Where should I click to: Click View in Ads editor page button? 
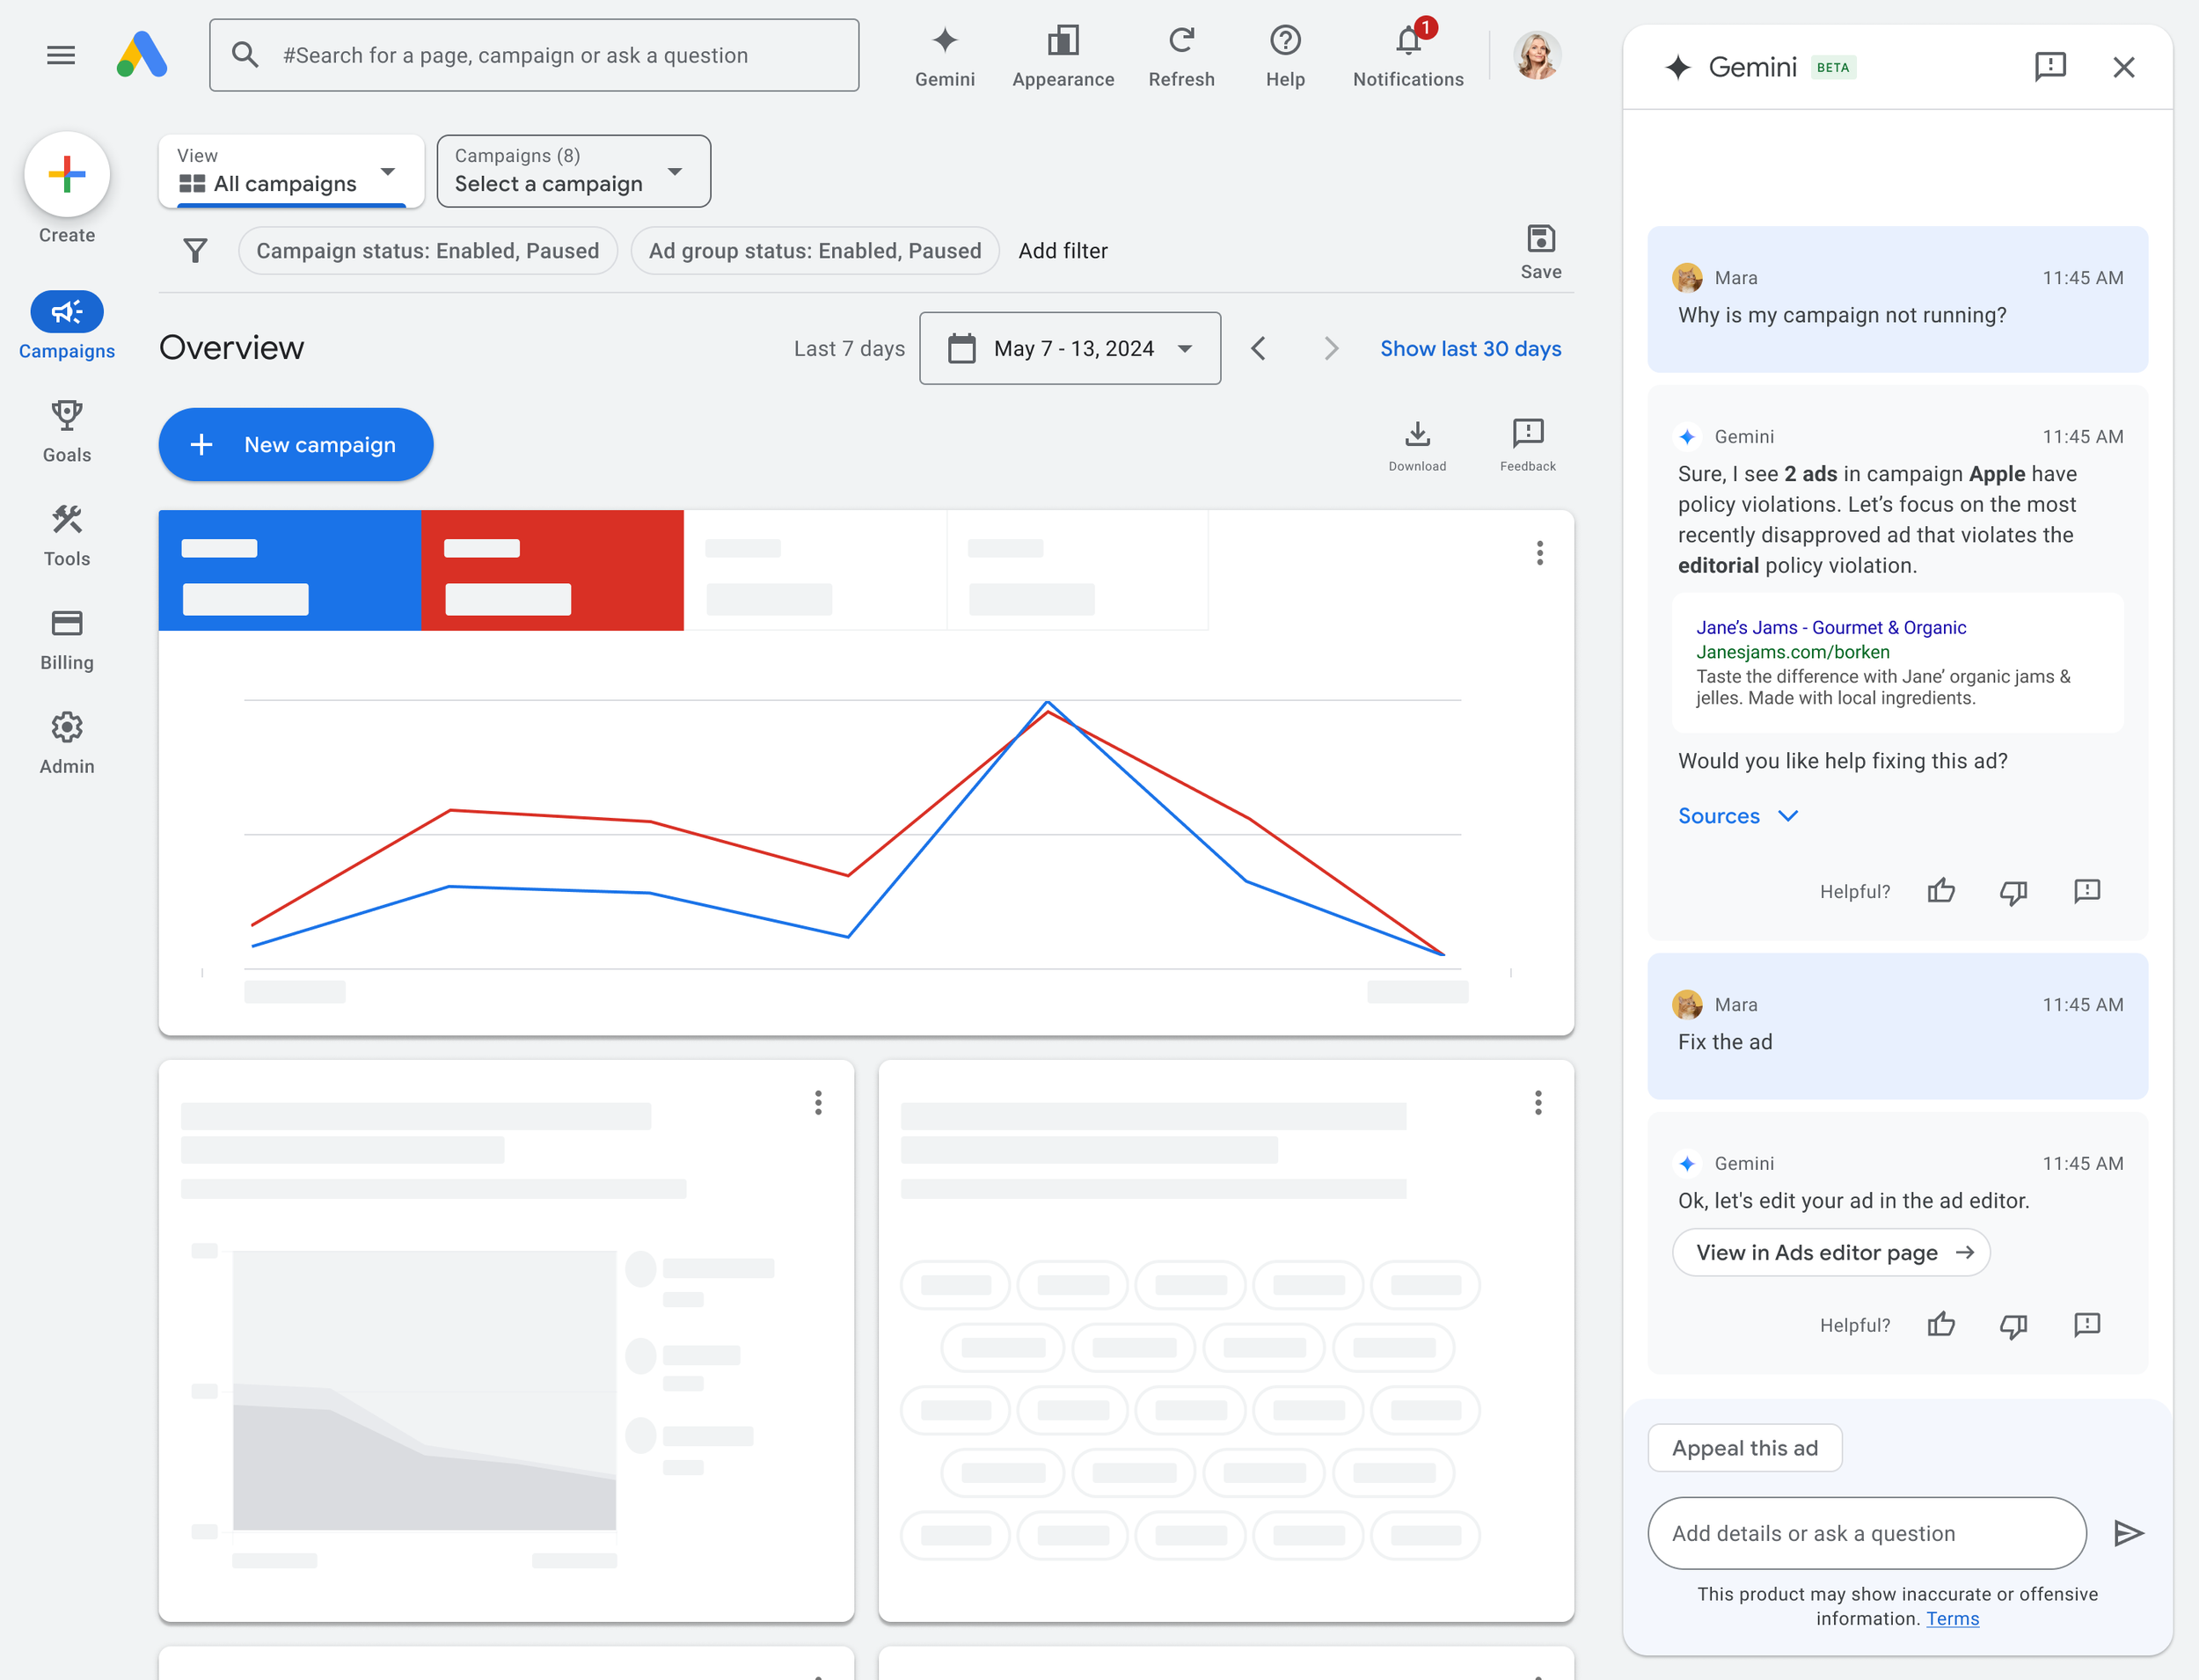(x=1831, y=1252)
